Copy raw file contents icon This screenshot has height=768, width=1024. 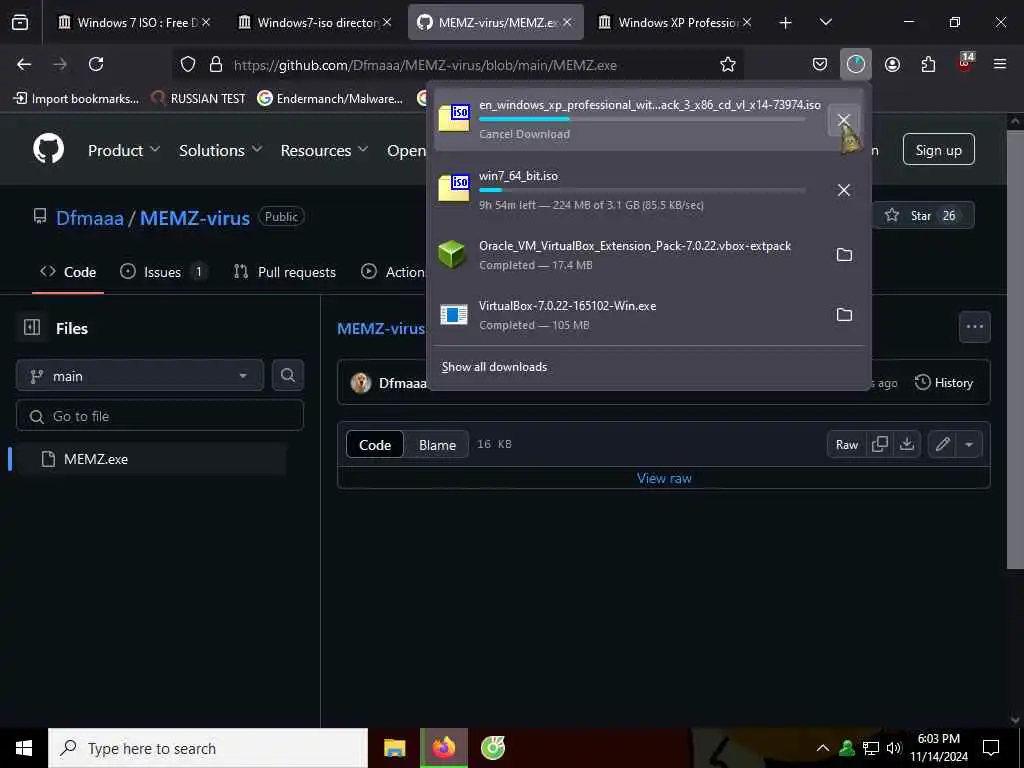[x=880, y=444]
